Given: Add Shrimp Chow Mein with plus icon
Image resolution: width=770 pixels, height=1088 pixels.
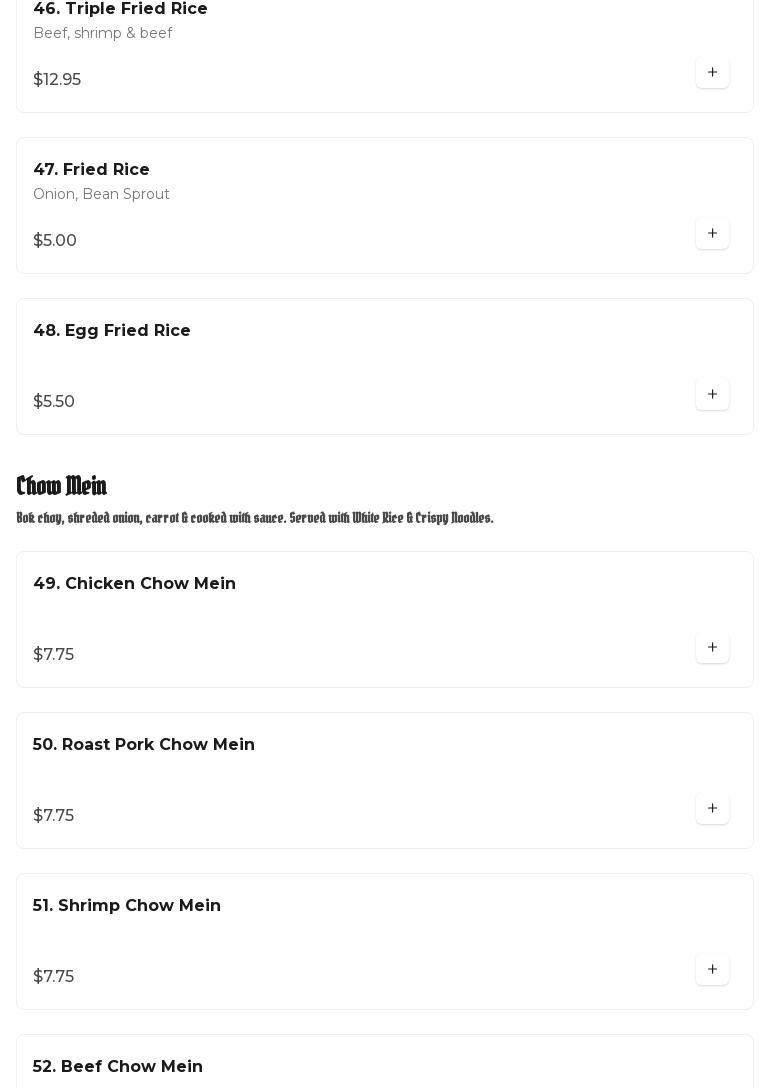Looking at the screenshot, I should pos(712,970).
